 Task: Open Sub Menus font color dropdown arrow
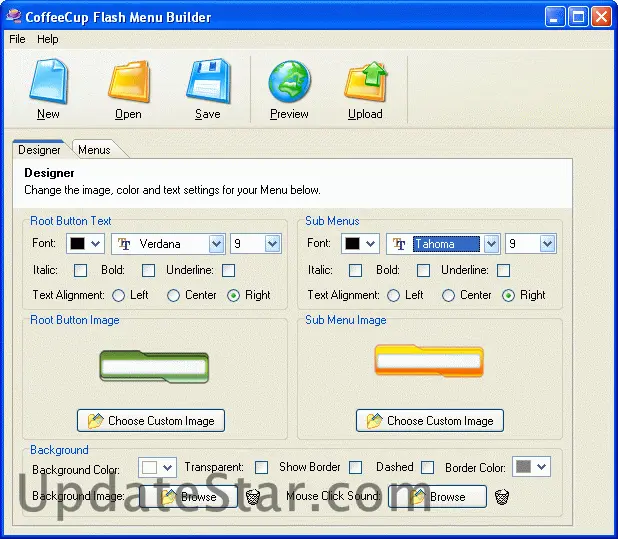click(370, 244)
